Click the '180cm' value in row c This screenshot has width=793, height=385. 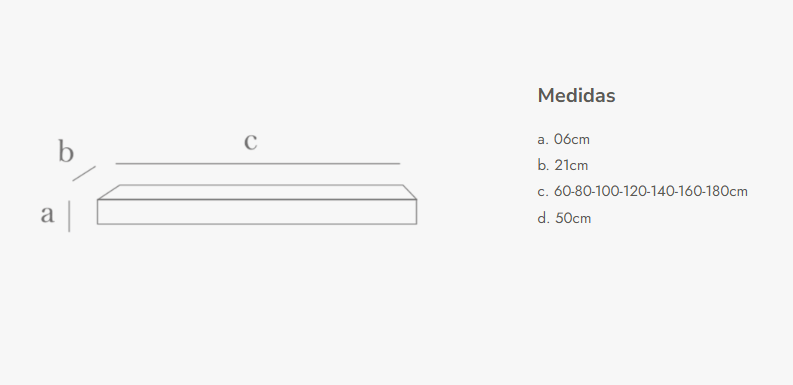(x=726, y=192)
